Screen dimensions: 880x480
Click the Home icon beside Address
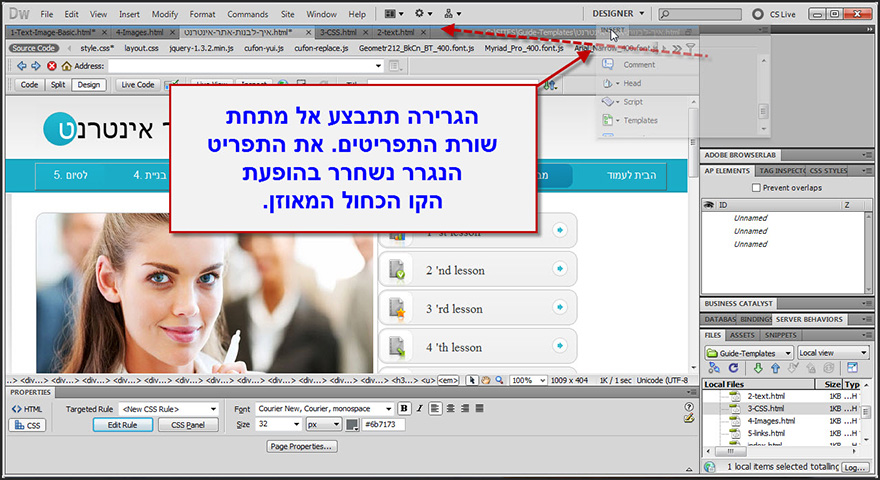click(66, 66)
